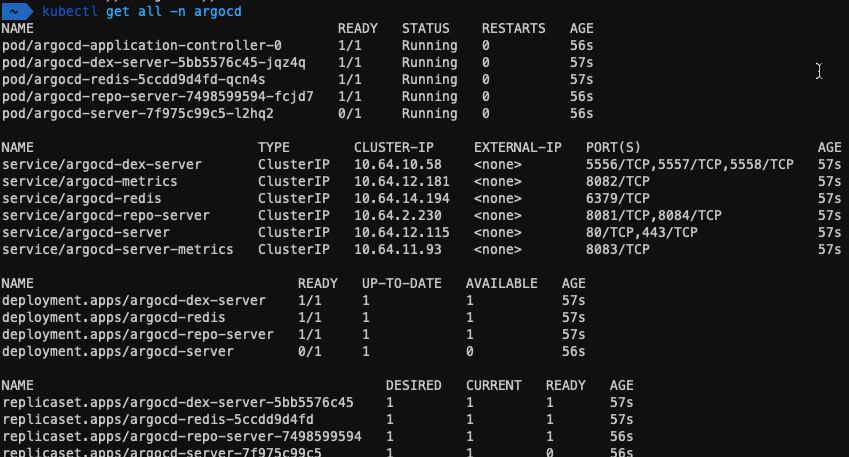Select replicaset.apps/argocd-redis-5ccdd9d4fd name
Screen dimensions: 849x457
click(158, 420)
